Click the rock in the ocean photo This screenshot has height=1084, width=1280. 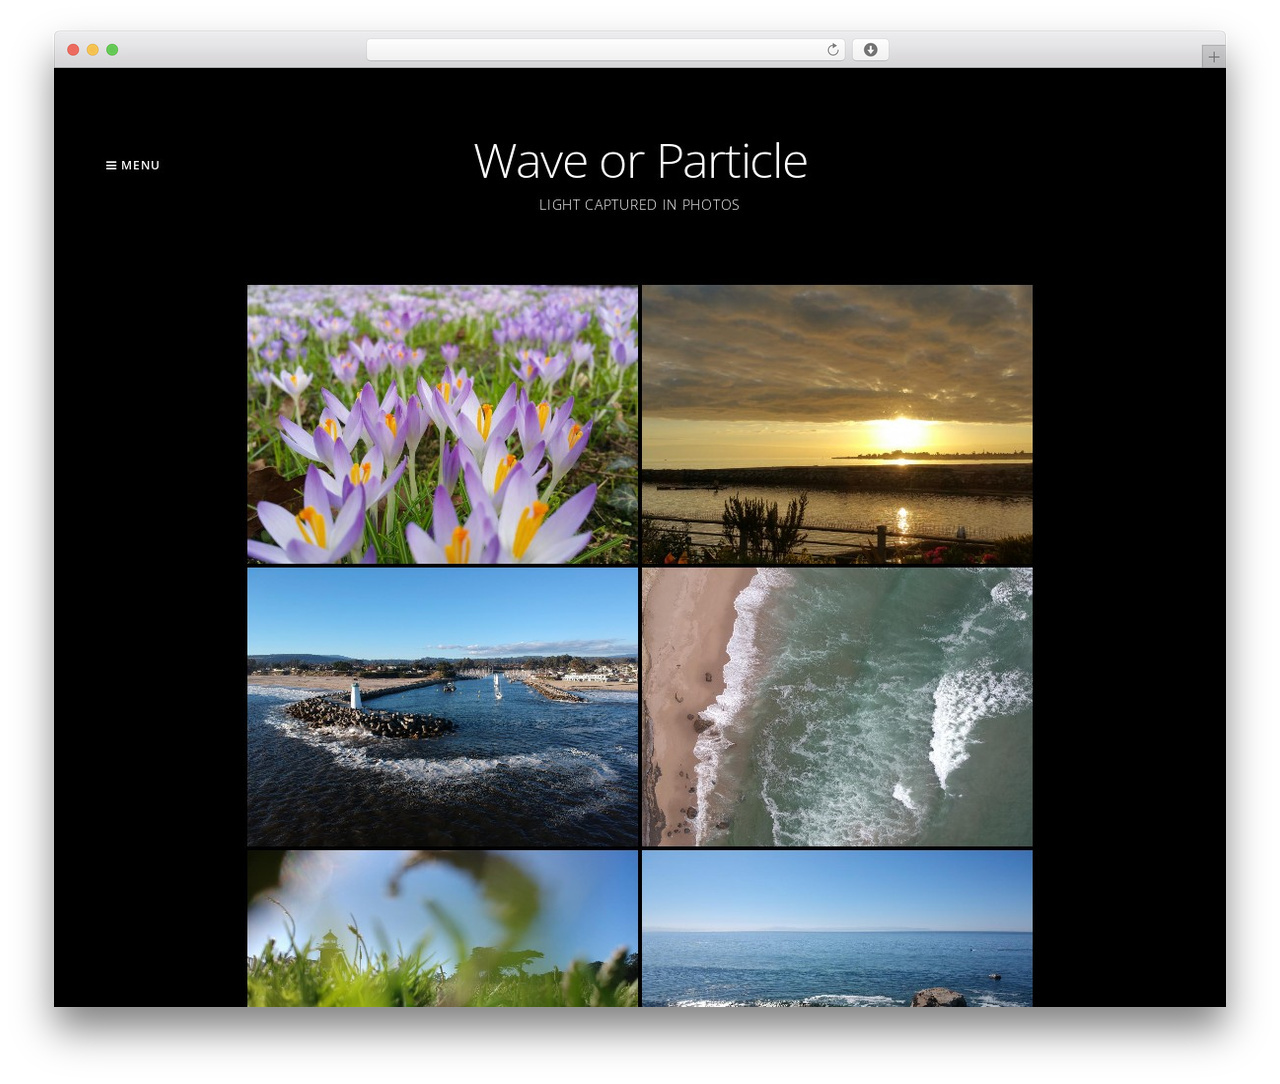point(938,997)
